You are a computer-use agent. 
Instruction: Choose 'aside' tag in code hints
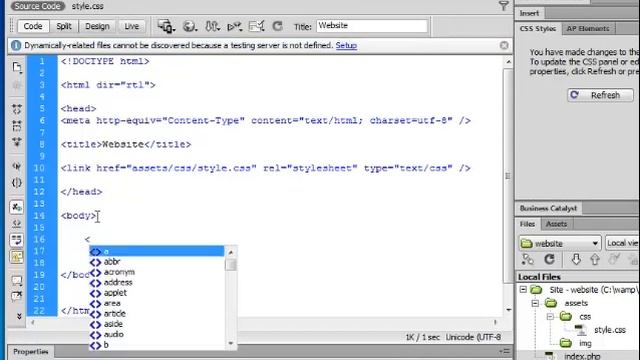(x=157, y=324)
